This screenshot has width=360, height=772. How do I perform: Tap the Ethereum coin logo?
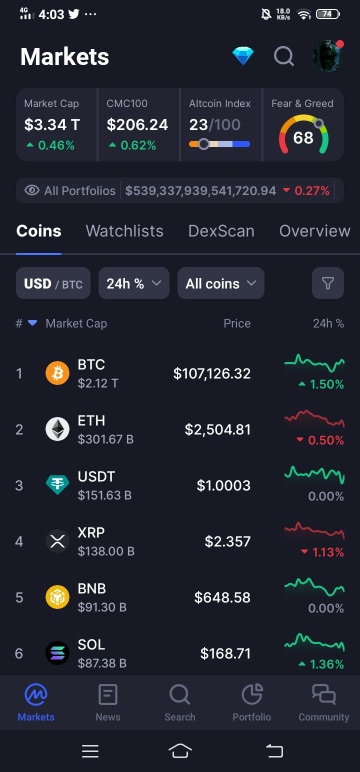58,429
